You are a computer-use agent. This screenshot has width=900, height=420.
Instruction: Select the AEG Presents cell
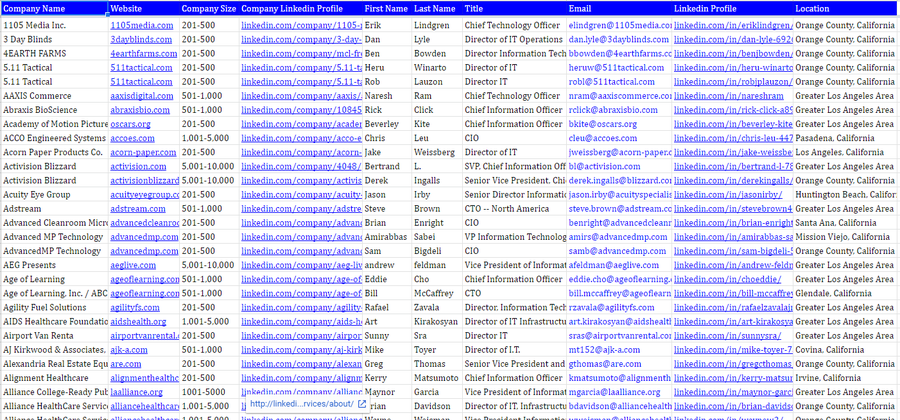(x=54, y=265)
